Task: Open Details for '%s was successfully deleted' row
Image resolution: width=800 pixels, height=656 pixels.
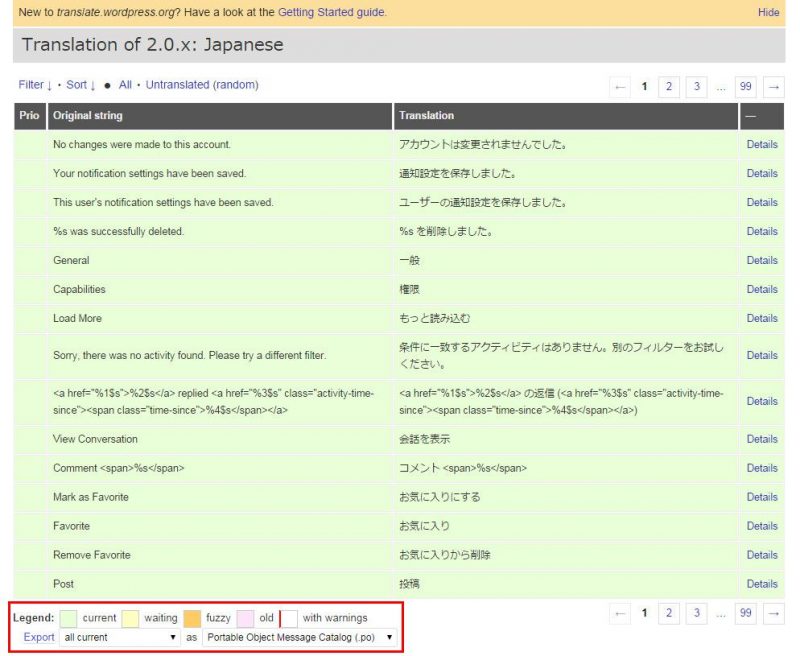Action: [x=762, y=232]
